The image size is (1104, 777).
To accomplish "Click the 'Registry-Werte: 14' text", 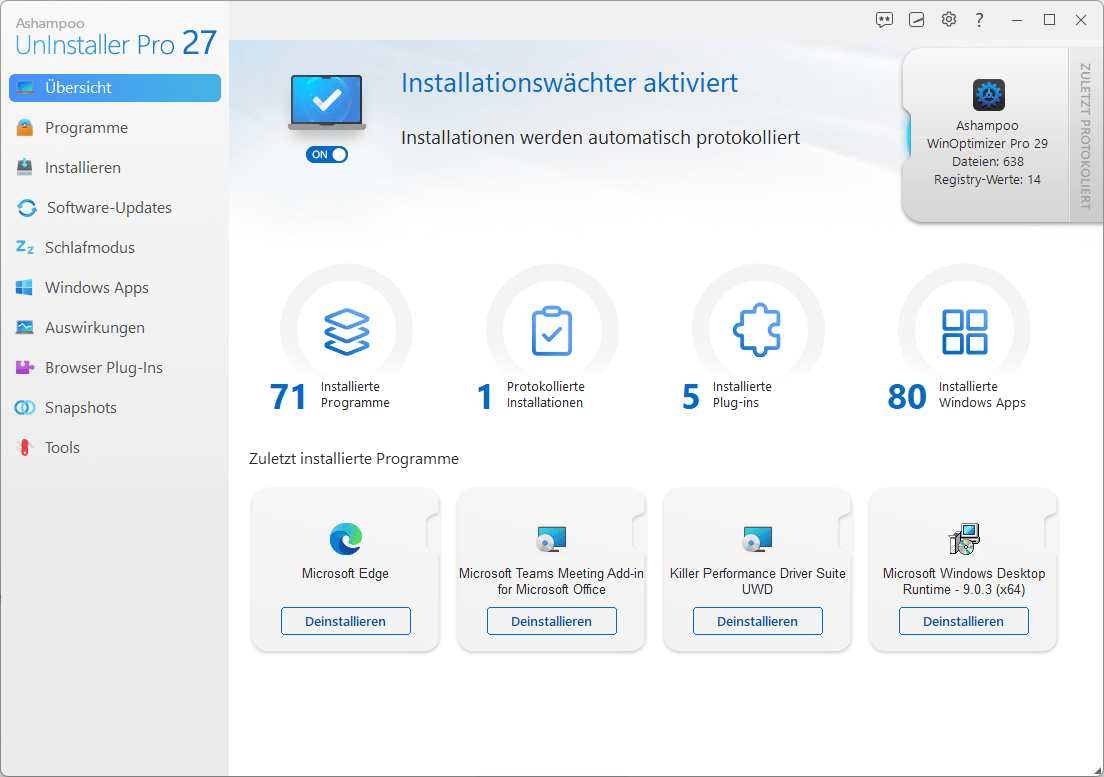I will [x=987, y=180].
